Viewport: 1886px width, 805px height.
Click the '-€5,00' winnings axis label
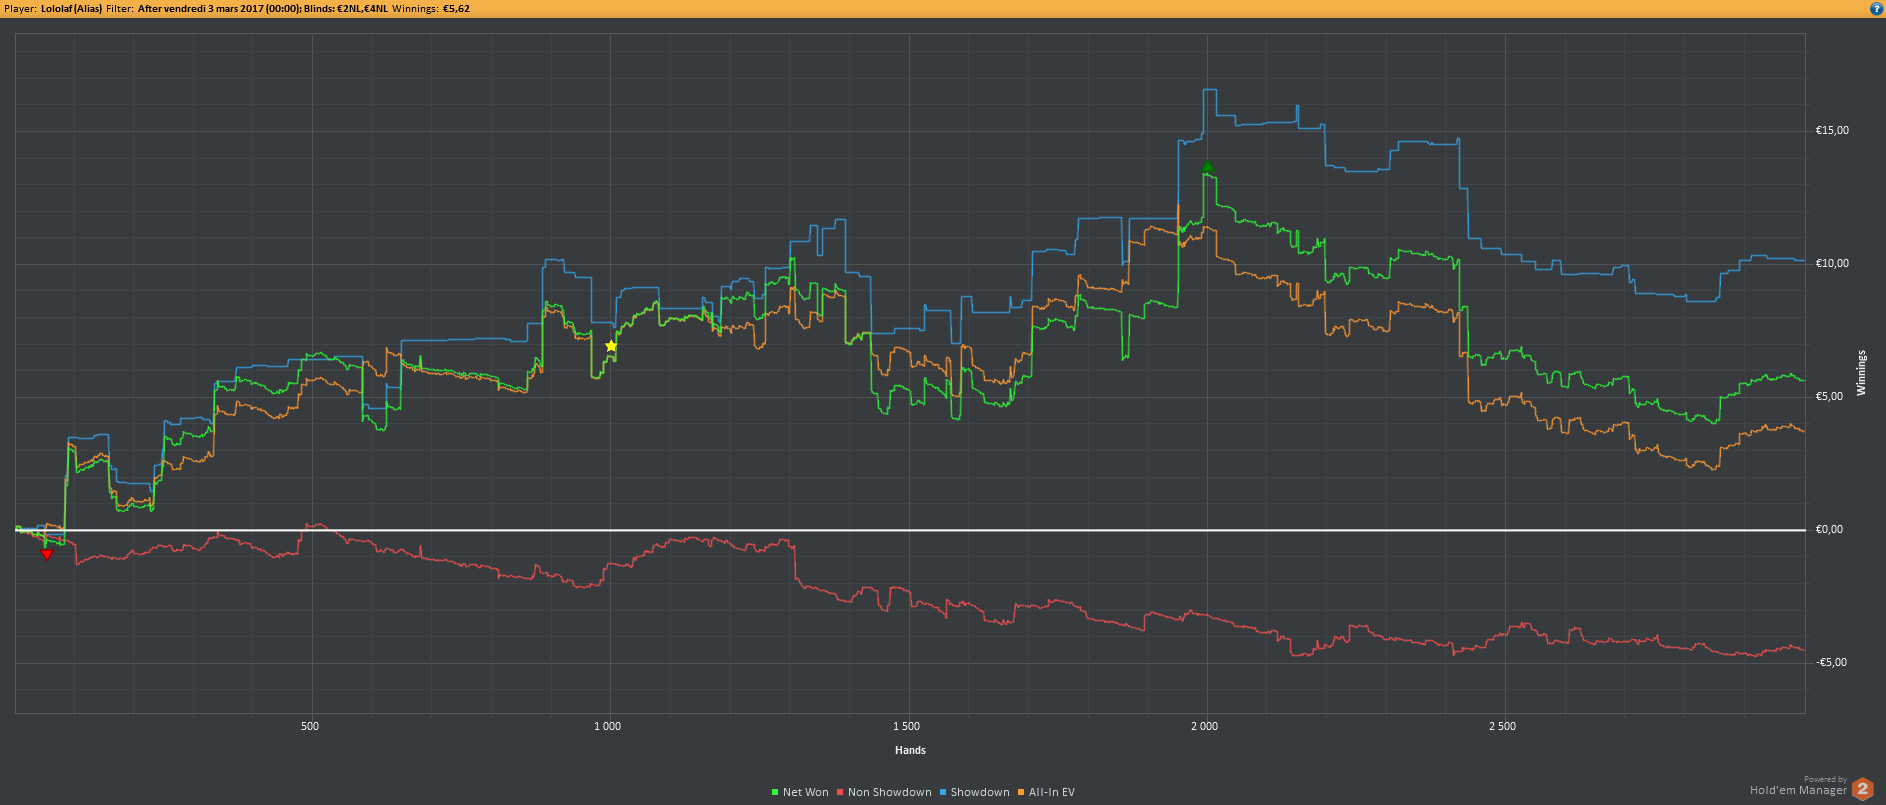coord(1831,663)
